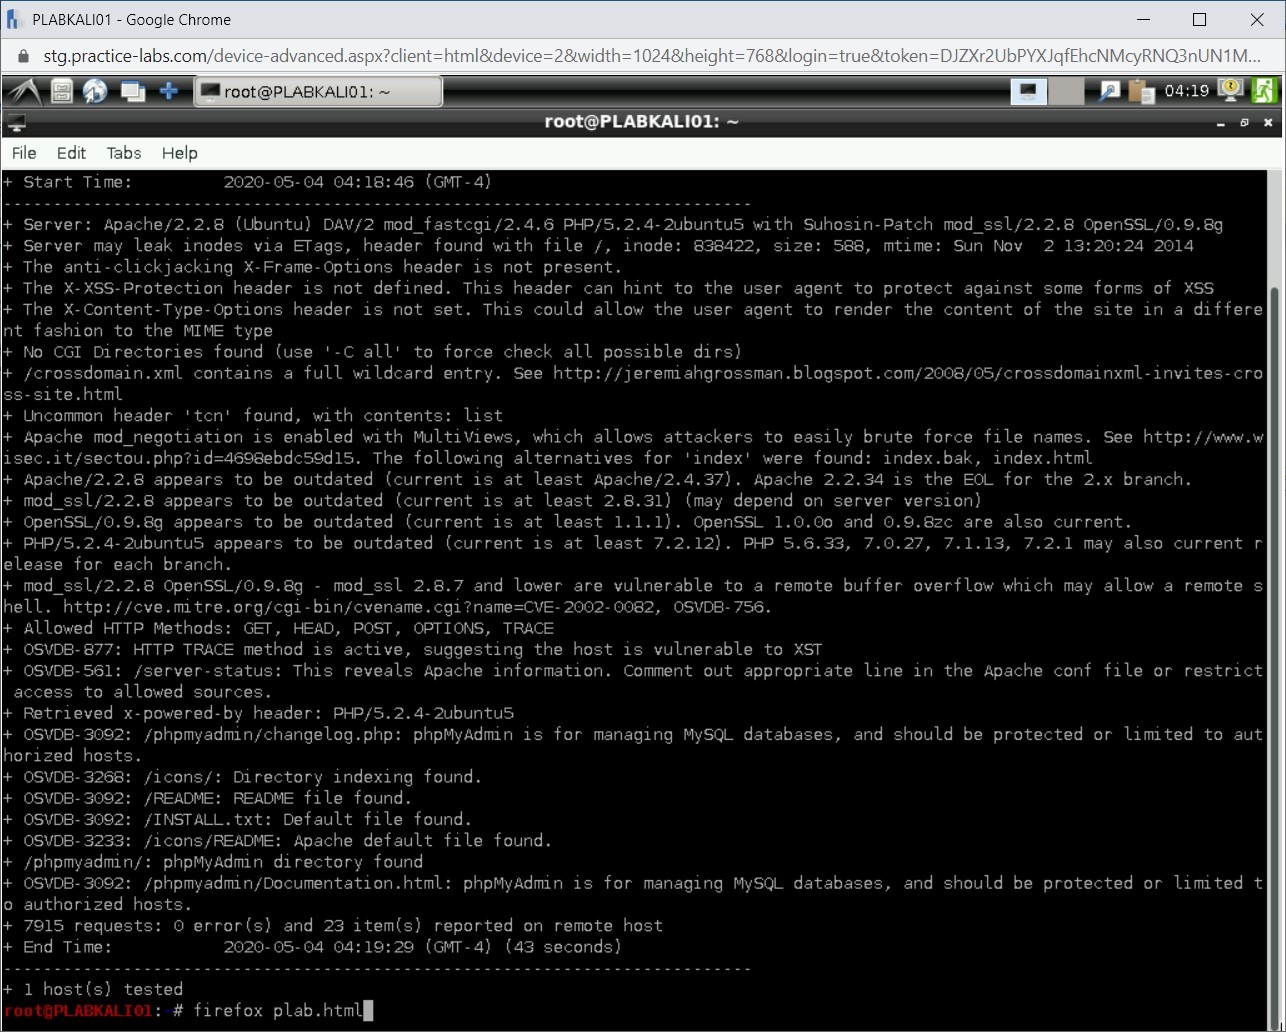Click the terminal vertical scrollbar

click(1276, 600)
